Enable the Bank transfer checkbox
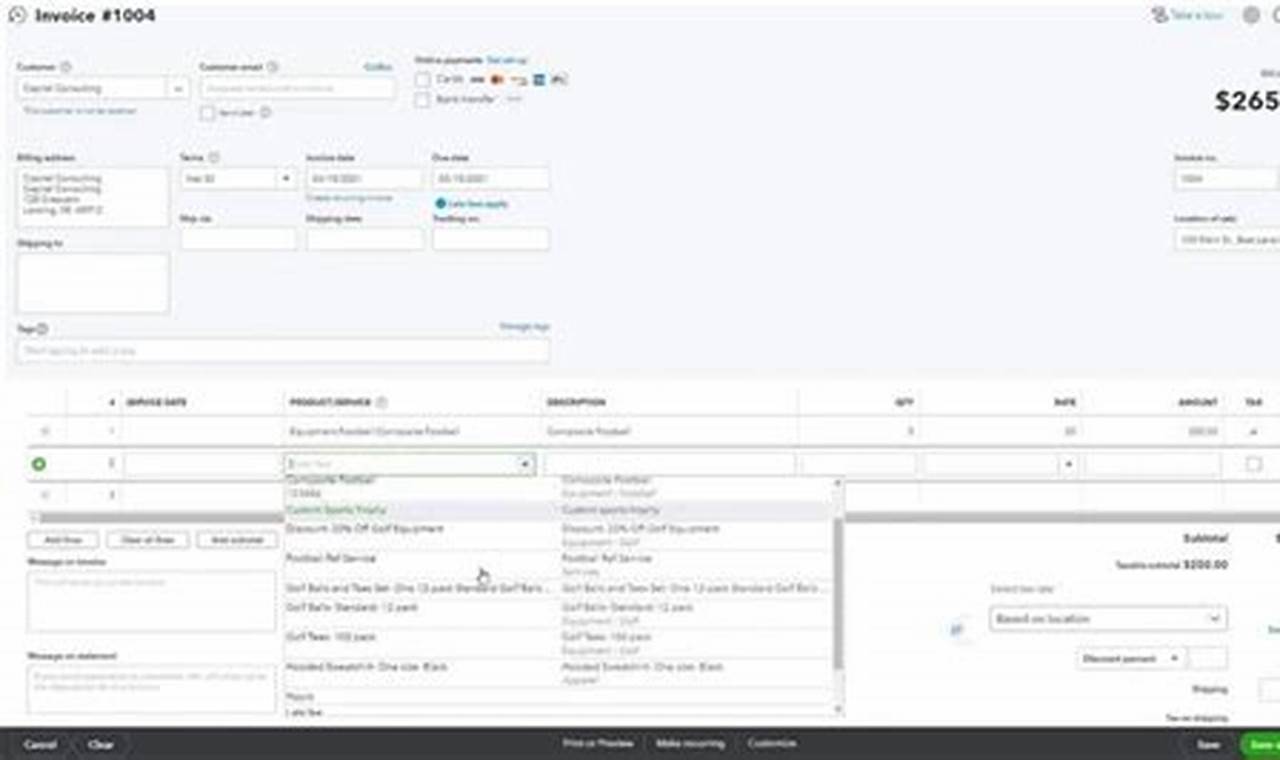Viewport: 1280px width, 760px height. (x=423, y=100)
